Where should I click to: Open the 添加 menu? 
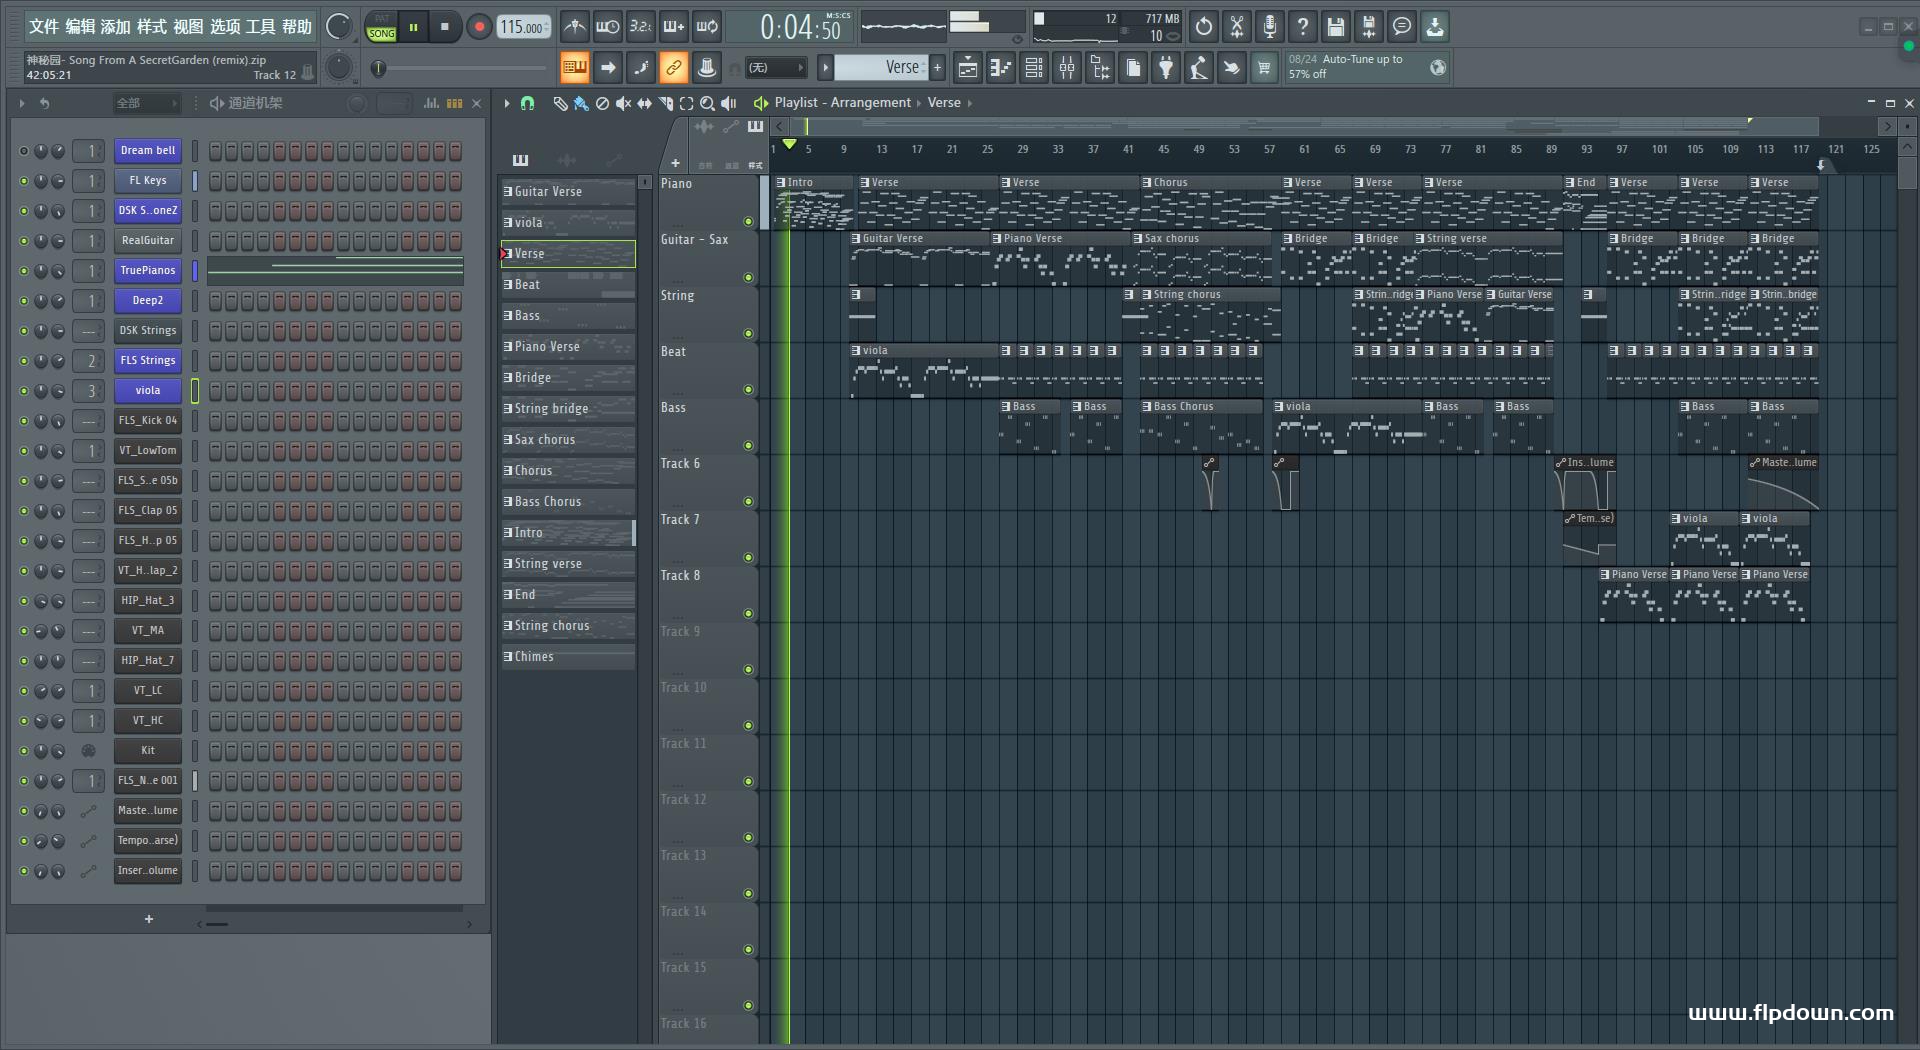pyautogui.click(x=116, y=27)
